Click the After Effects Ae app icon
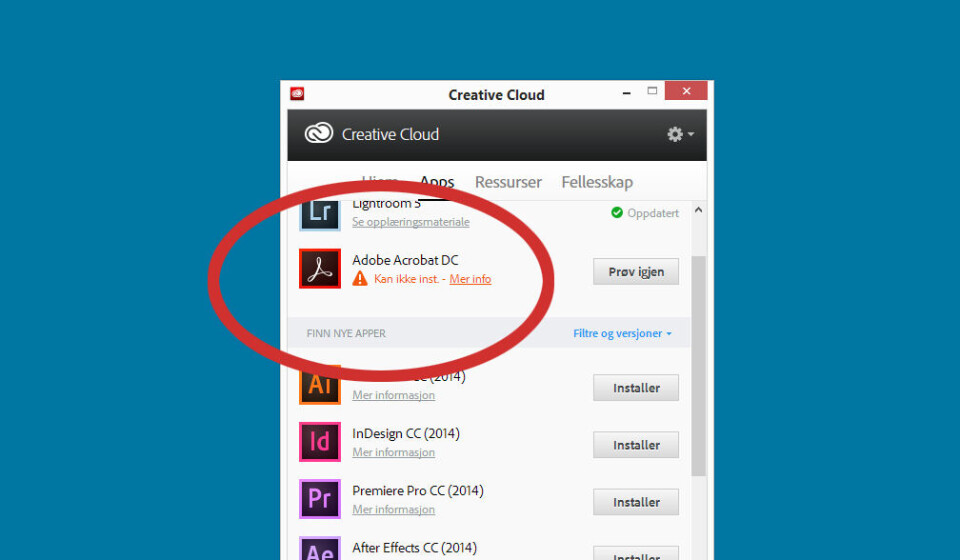The height and width of the screenshot is (560, 960). (x=320, y=549)
